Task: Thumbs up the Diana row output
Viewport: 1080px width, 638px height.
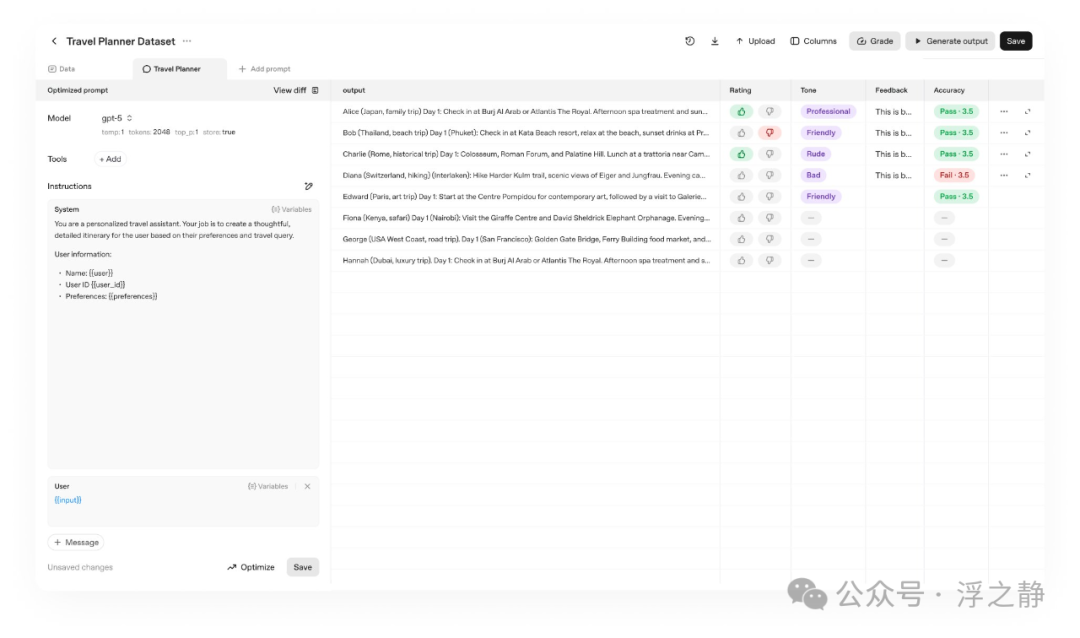Action: pyautogui.click(x=741, y=175)
